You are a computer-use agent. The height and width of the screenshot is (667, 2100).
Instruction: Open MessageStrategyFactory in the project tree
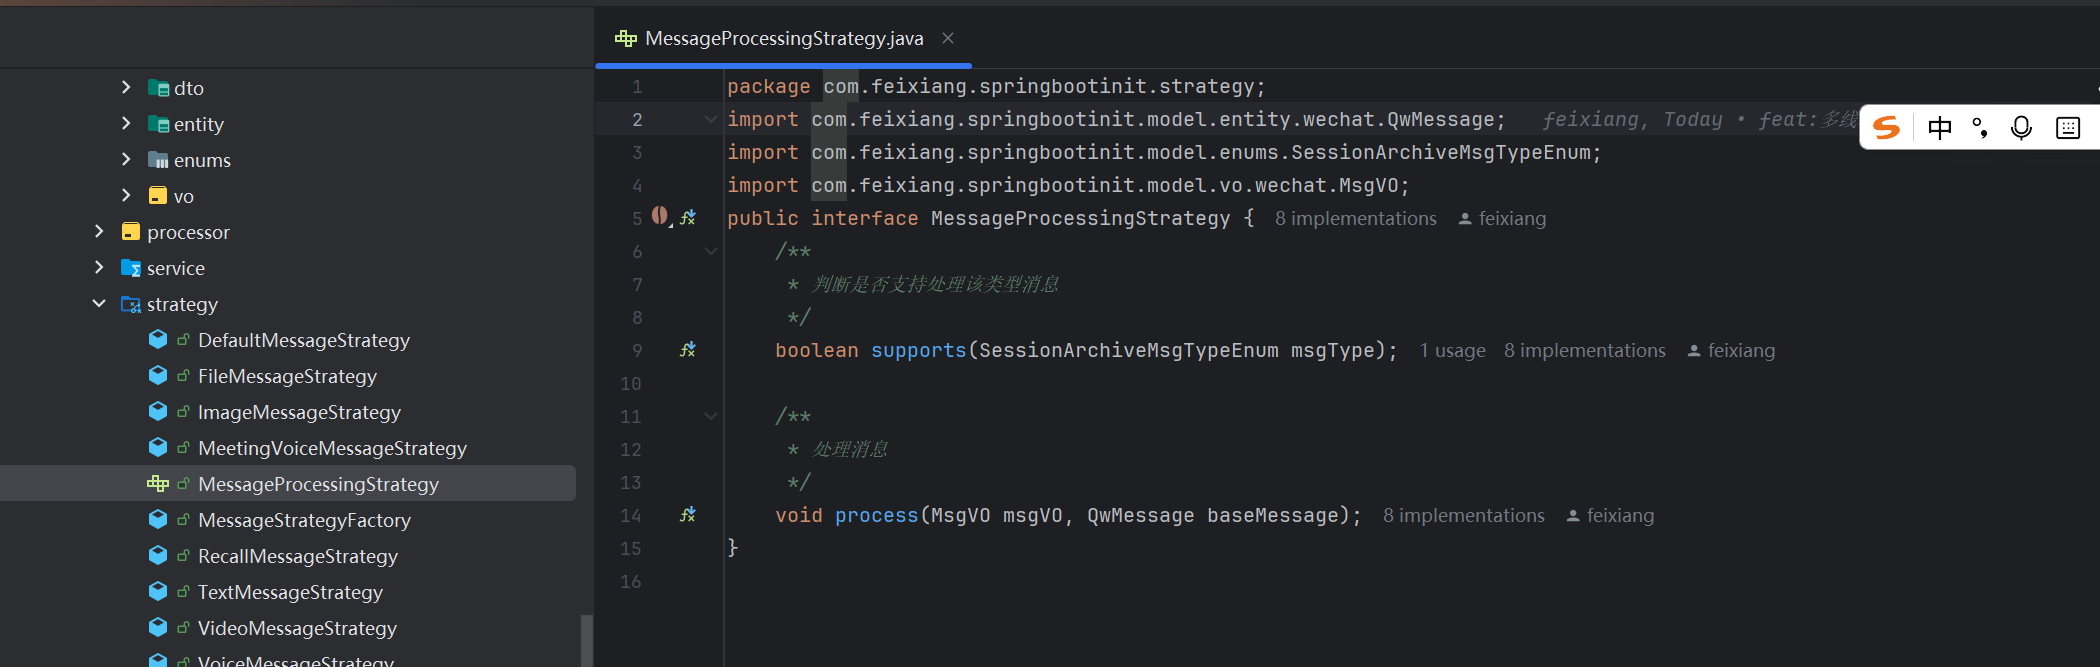tap(304, 520)
